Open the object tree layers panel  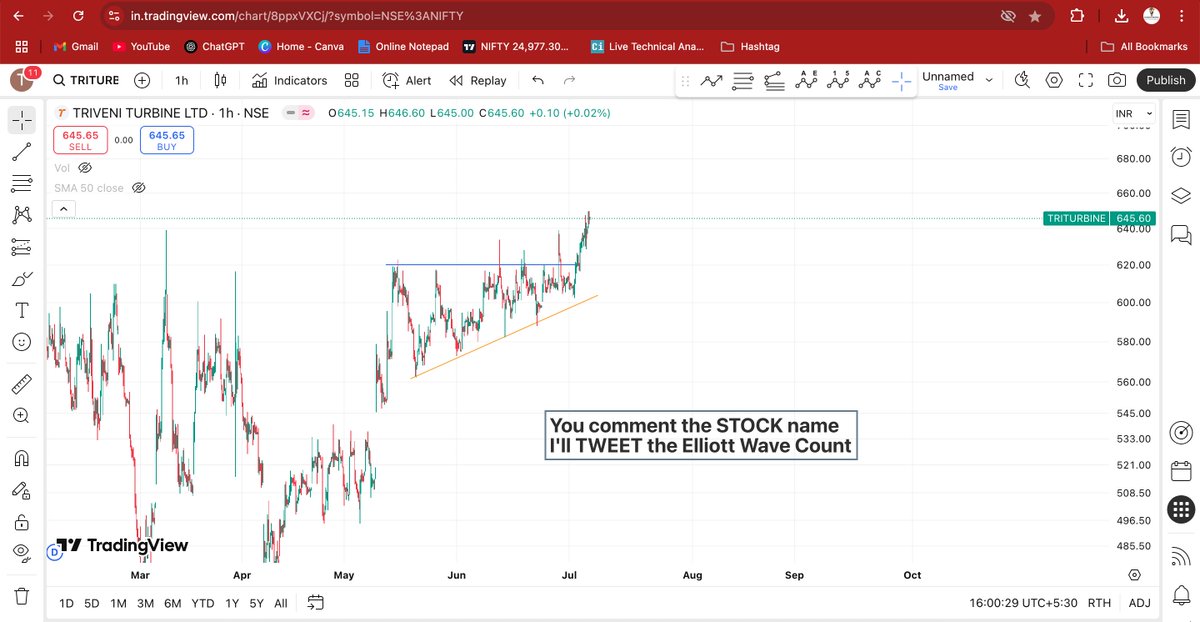[x=1180, y=195]
